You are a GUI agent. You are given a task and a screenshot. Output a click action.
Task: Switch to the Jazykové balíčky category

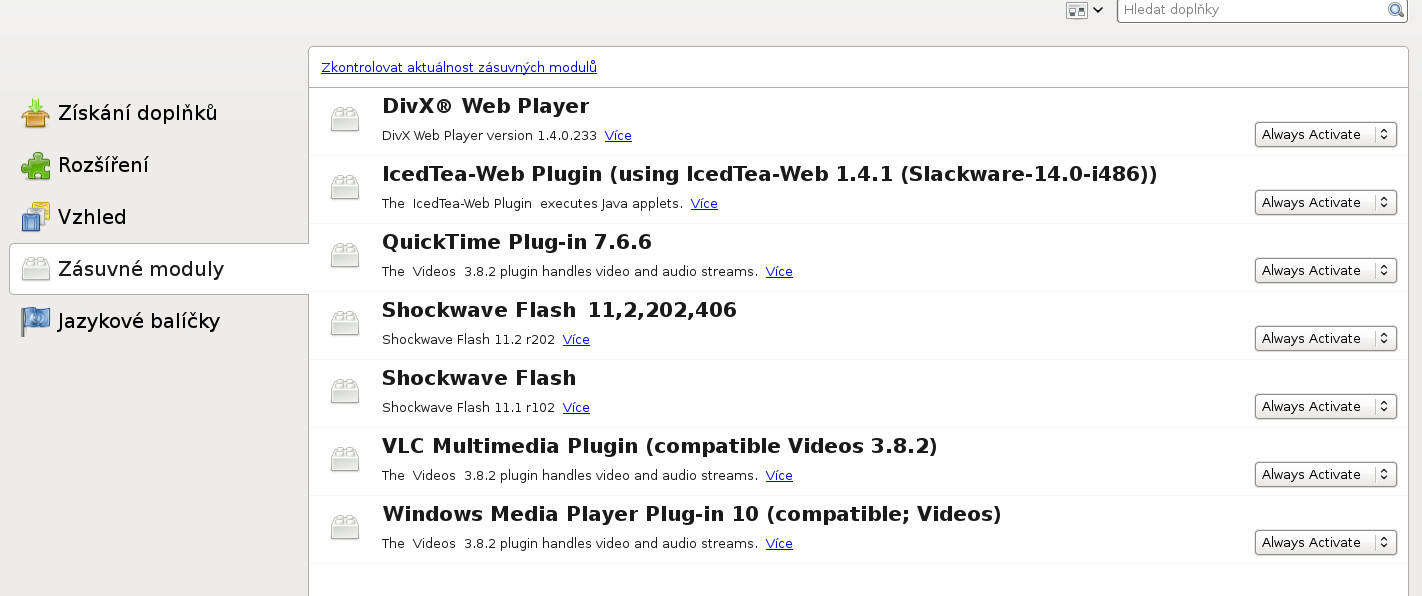[159, 321]
